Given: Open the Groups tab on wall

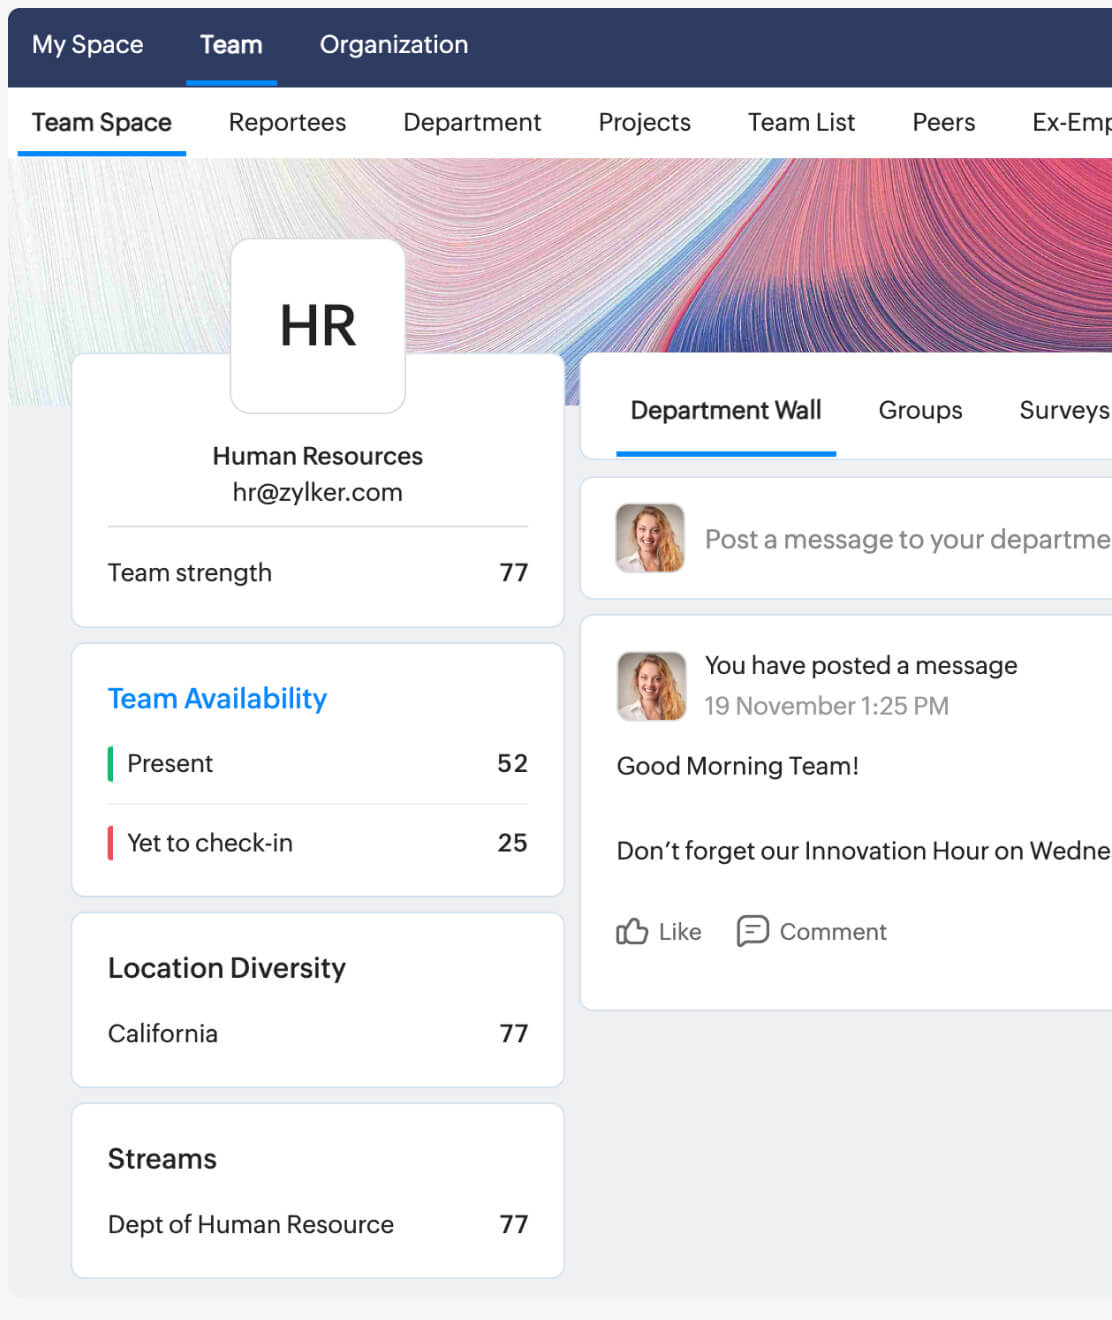Looking at the screenshot, I should (x=920, y=410).
